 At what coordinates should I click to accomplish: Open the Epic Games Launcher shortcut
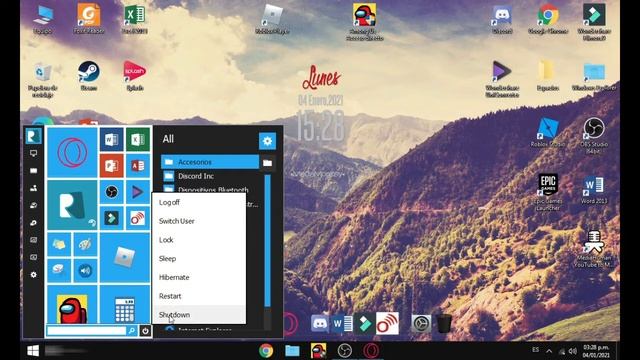(548, 193)
